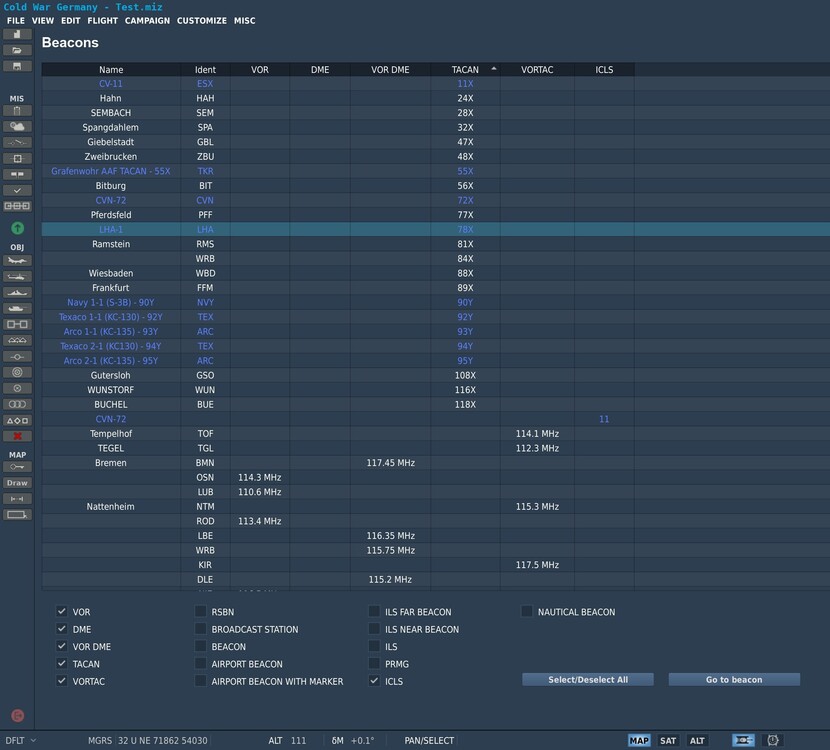Click the rectangle select tool icon
830x750 pixels.
(17, 514)
